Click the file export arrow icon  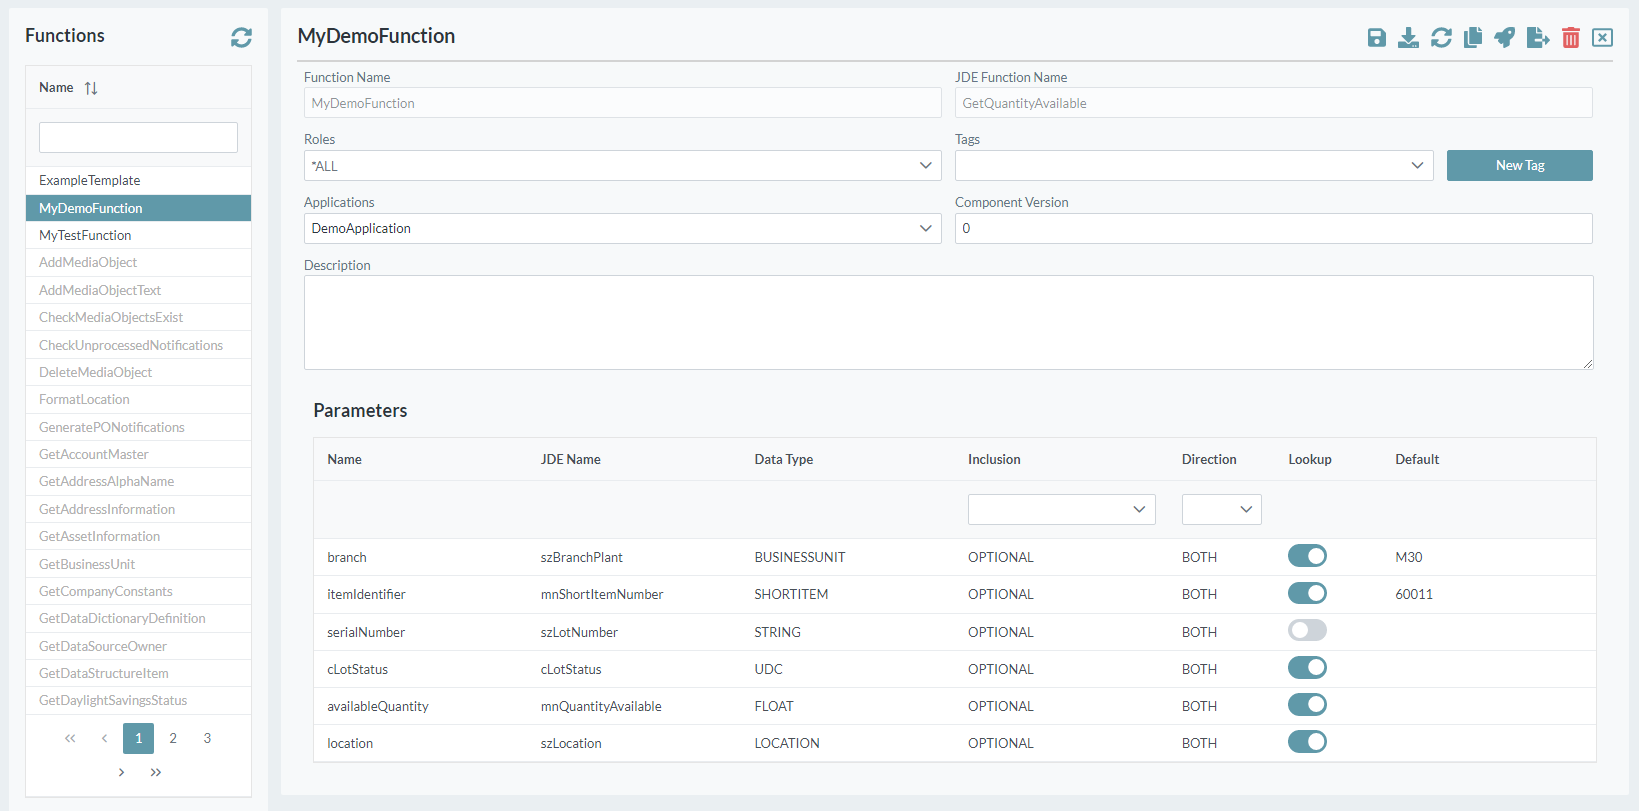(1538, 38)
